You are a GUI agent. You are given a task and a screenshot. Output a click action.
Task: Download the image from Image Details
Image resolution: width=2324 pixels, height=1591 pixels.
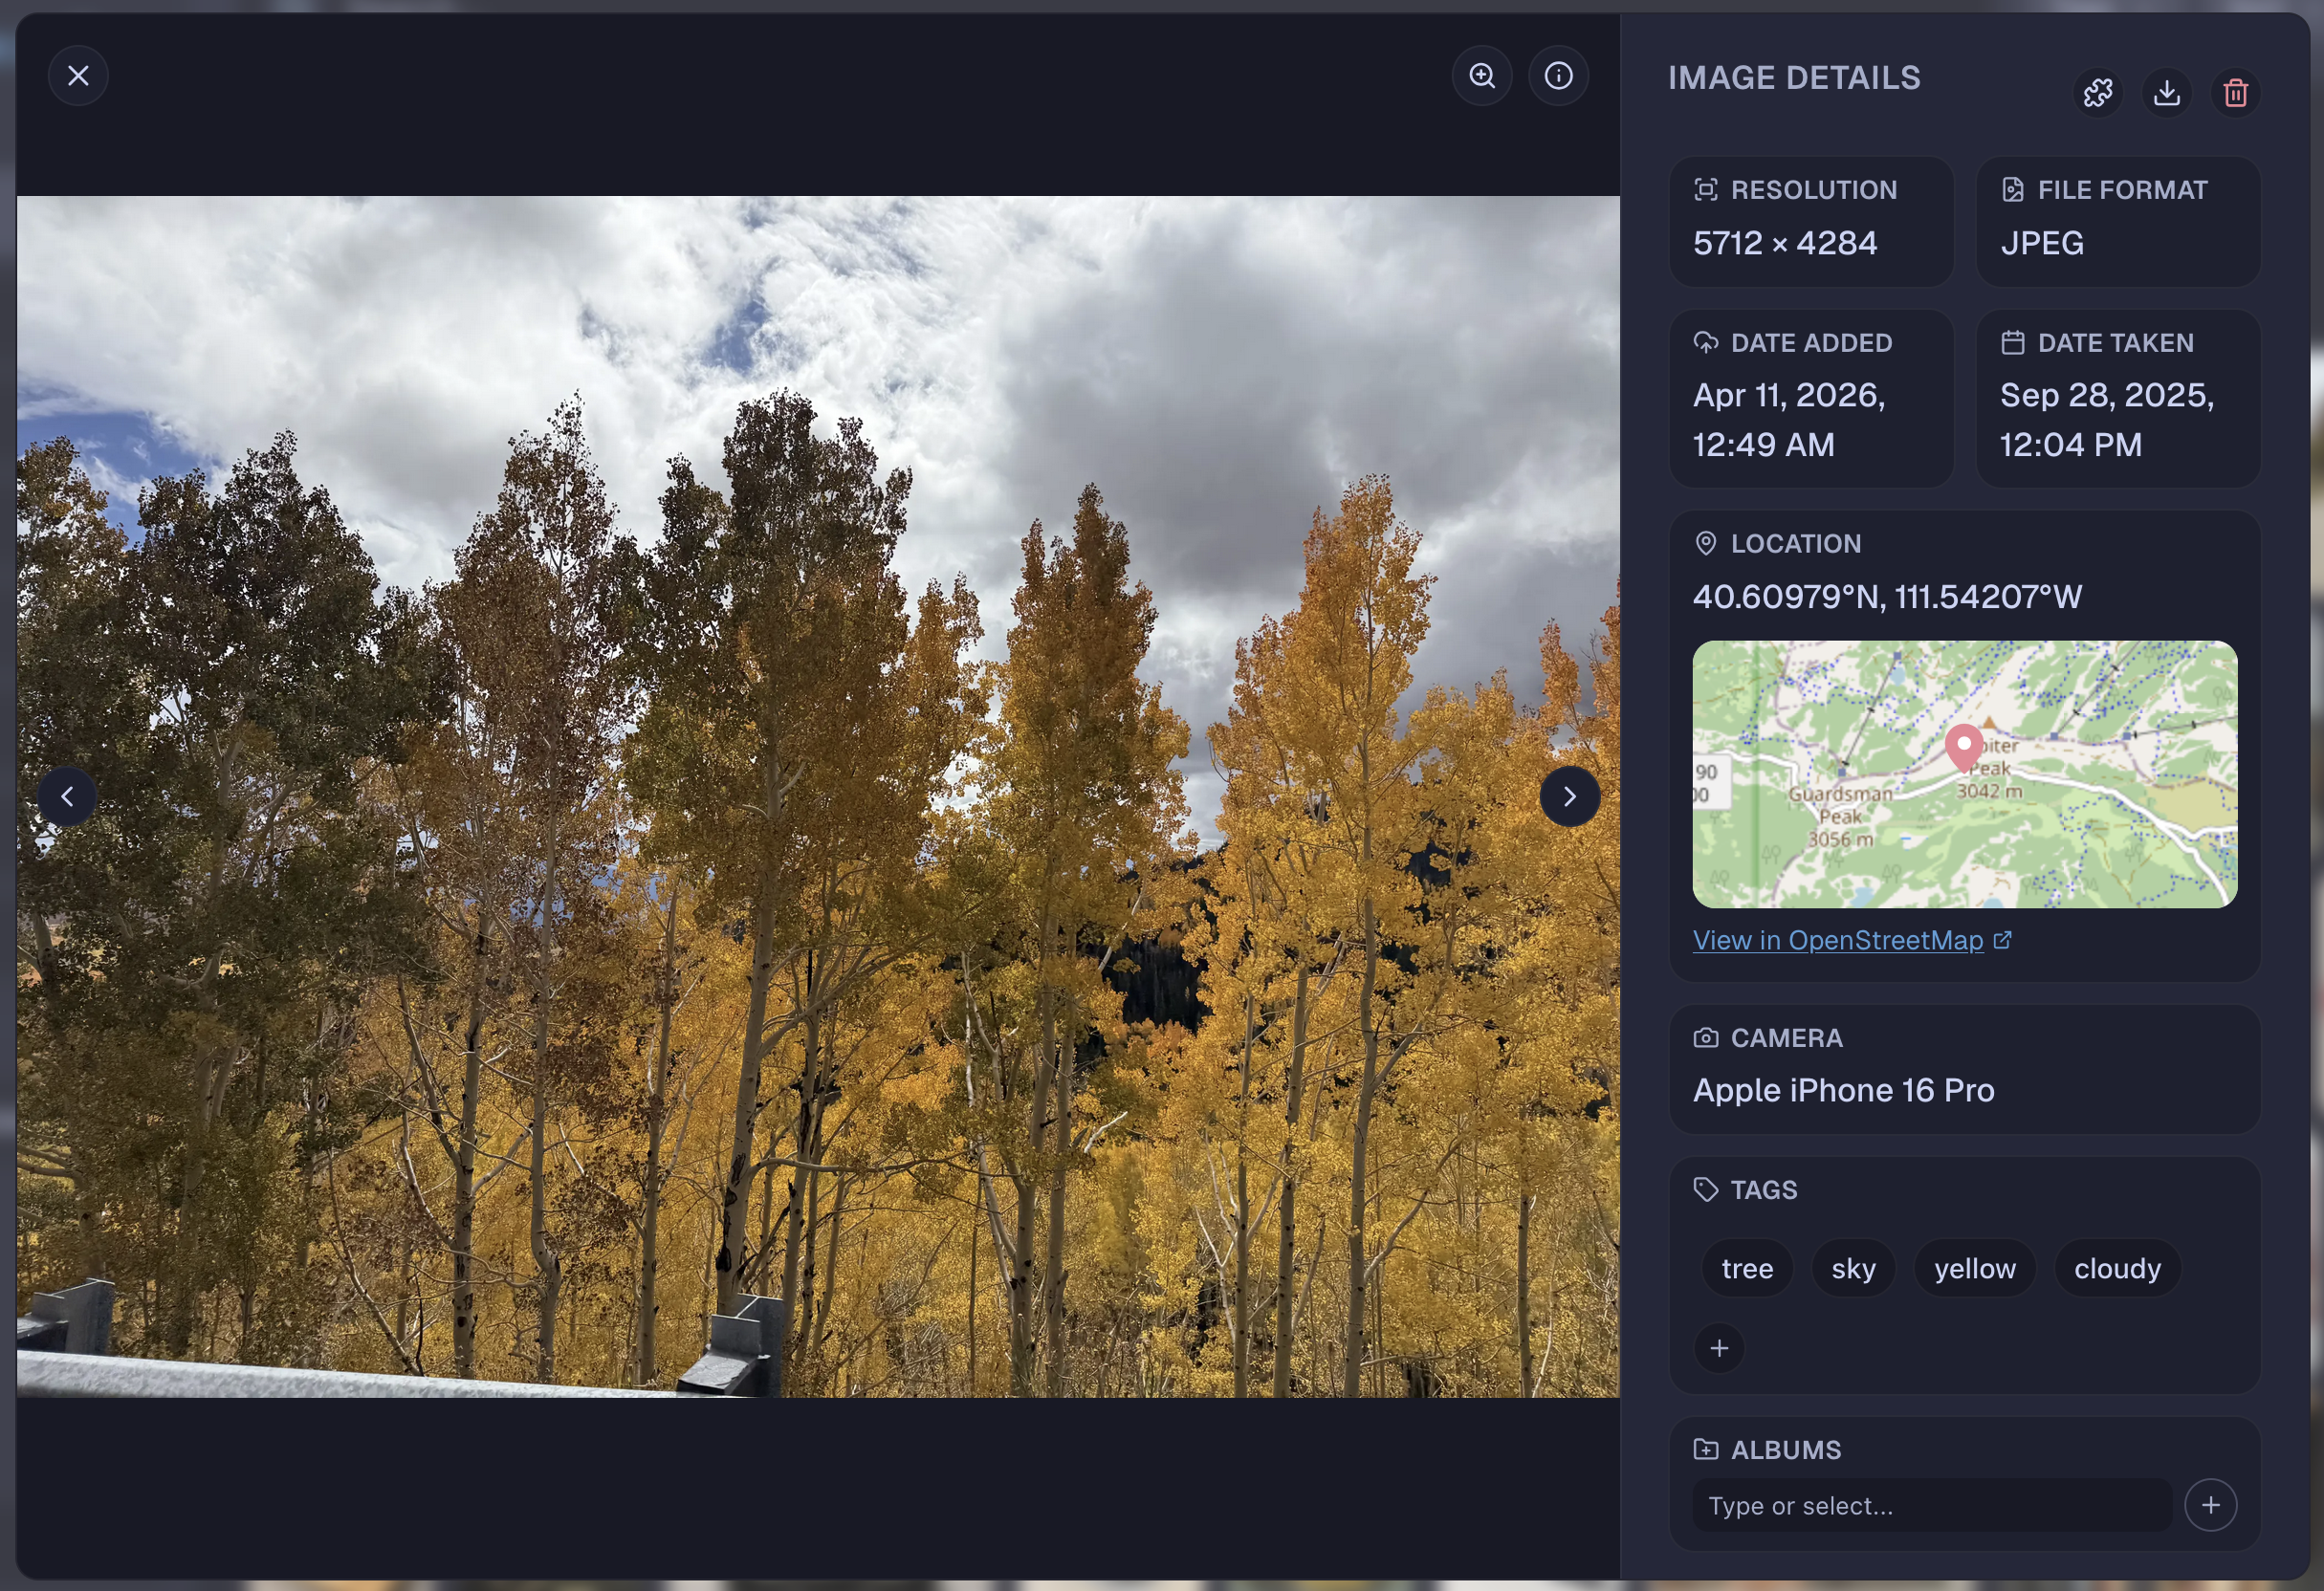click(x=2166, y=92)
